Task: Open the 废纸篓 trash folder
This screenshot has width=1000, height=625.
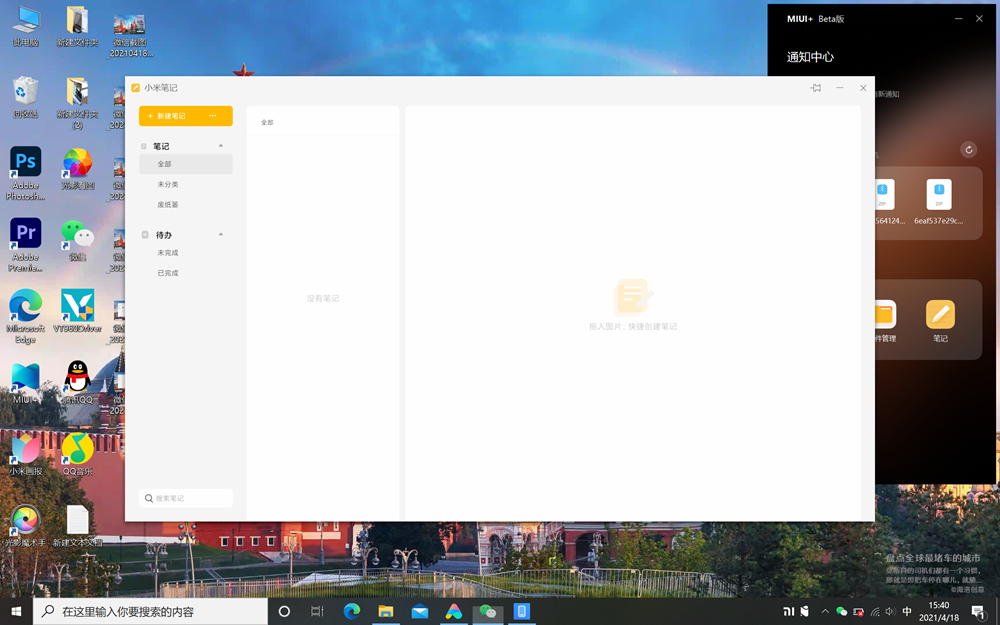Action: [168, 205]
